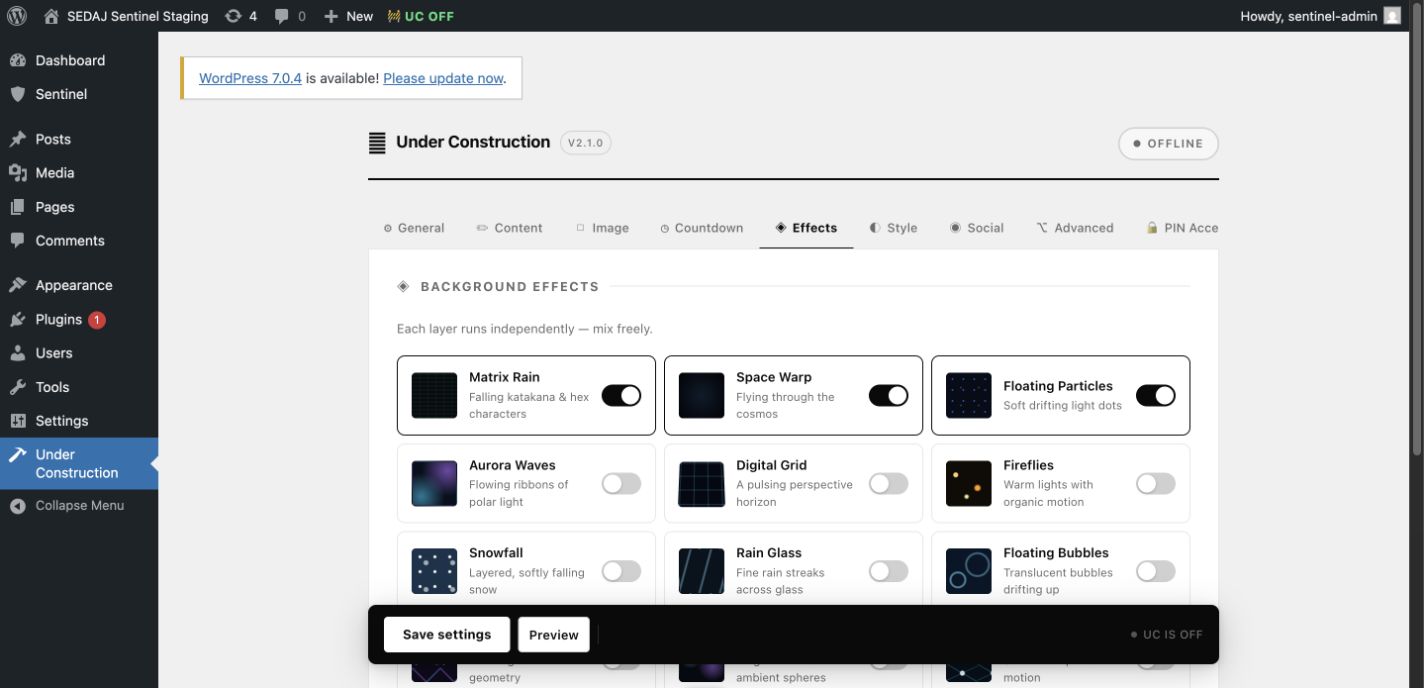Click the Aurora Waves preview thumbnail
This screenshot has height=688, width=1424.
coord(434,483)
